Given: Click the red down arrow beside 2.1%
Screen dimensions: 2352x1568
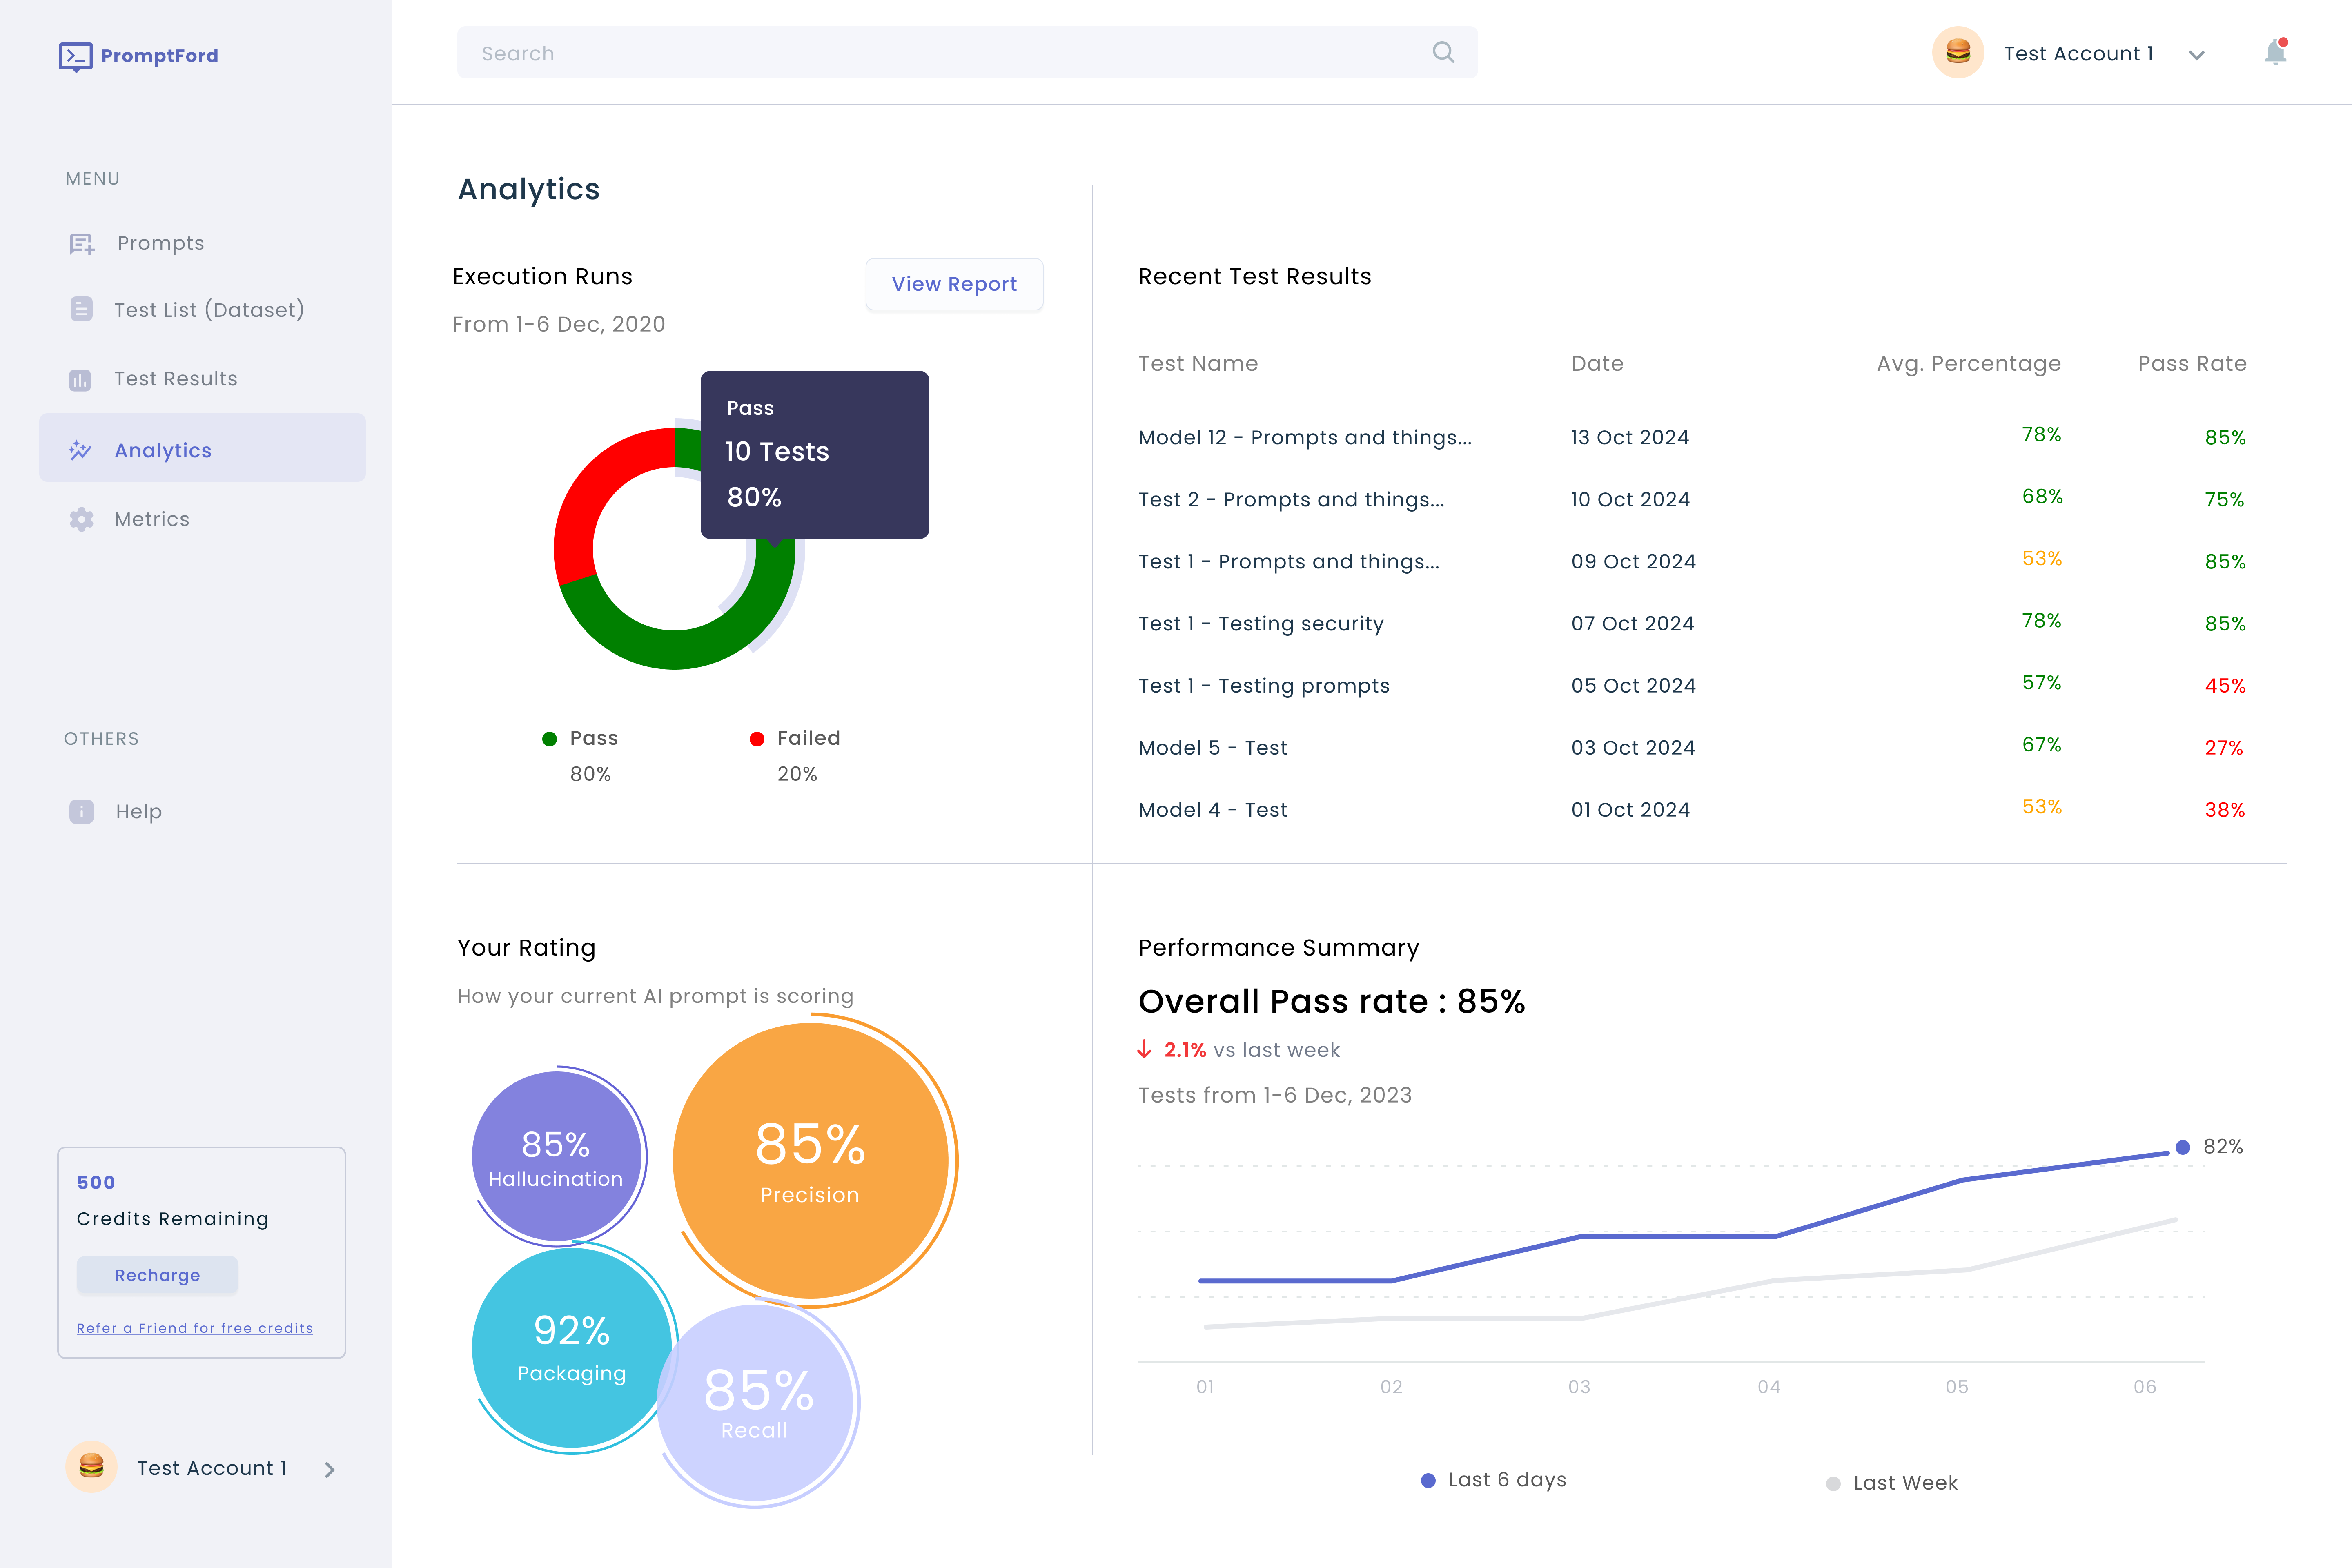Looking at the screenshot, I should point(1145,1049).
